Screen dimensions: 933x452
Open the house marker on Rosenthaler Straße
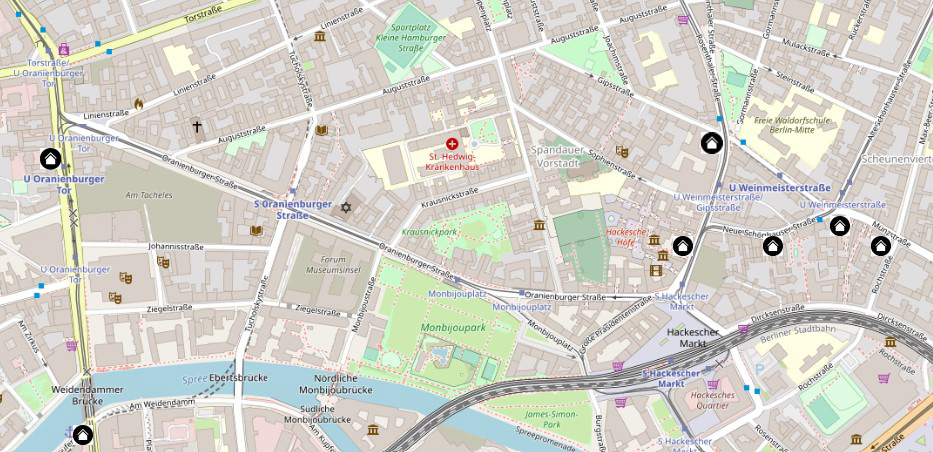click(712, 143)
